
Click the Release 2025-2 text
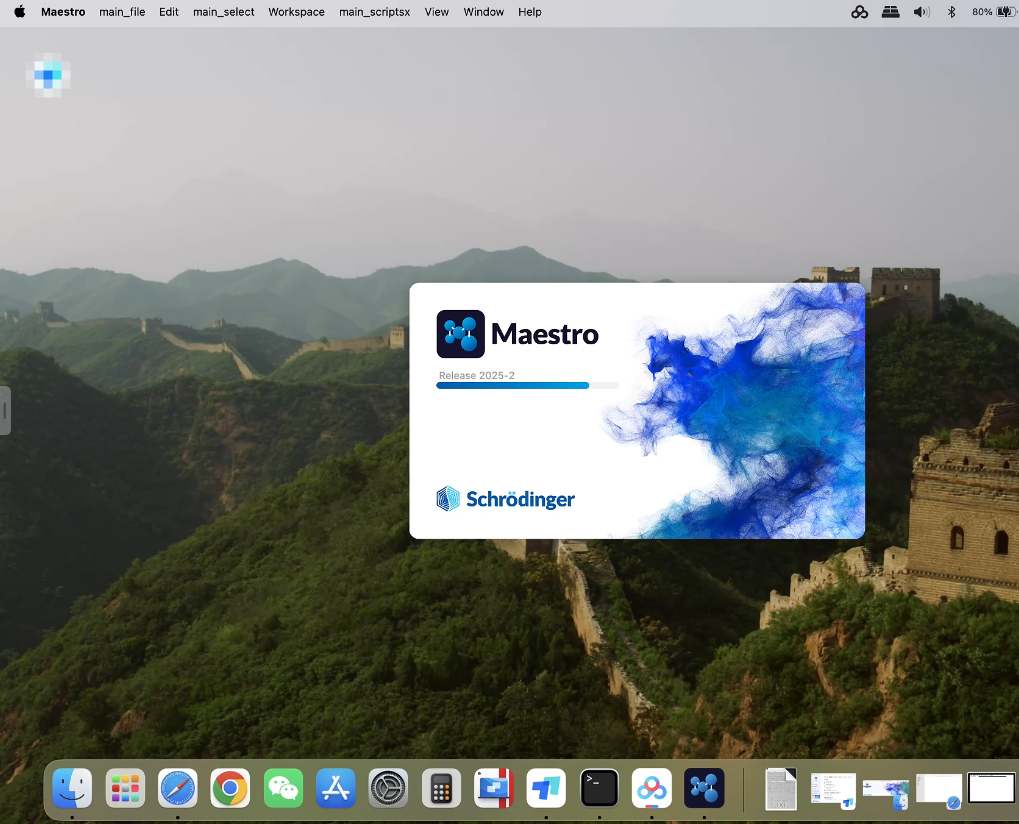click(476, 376)
